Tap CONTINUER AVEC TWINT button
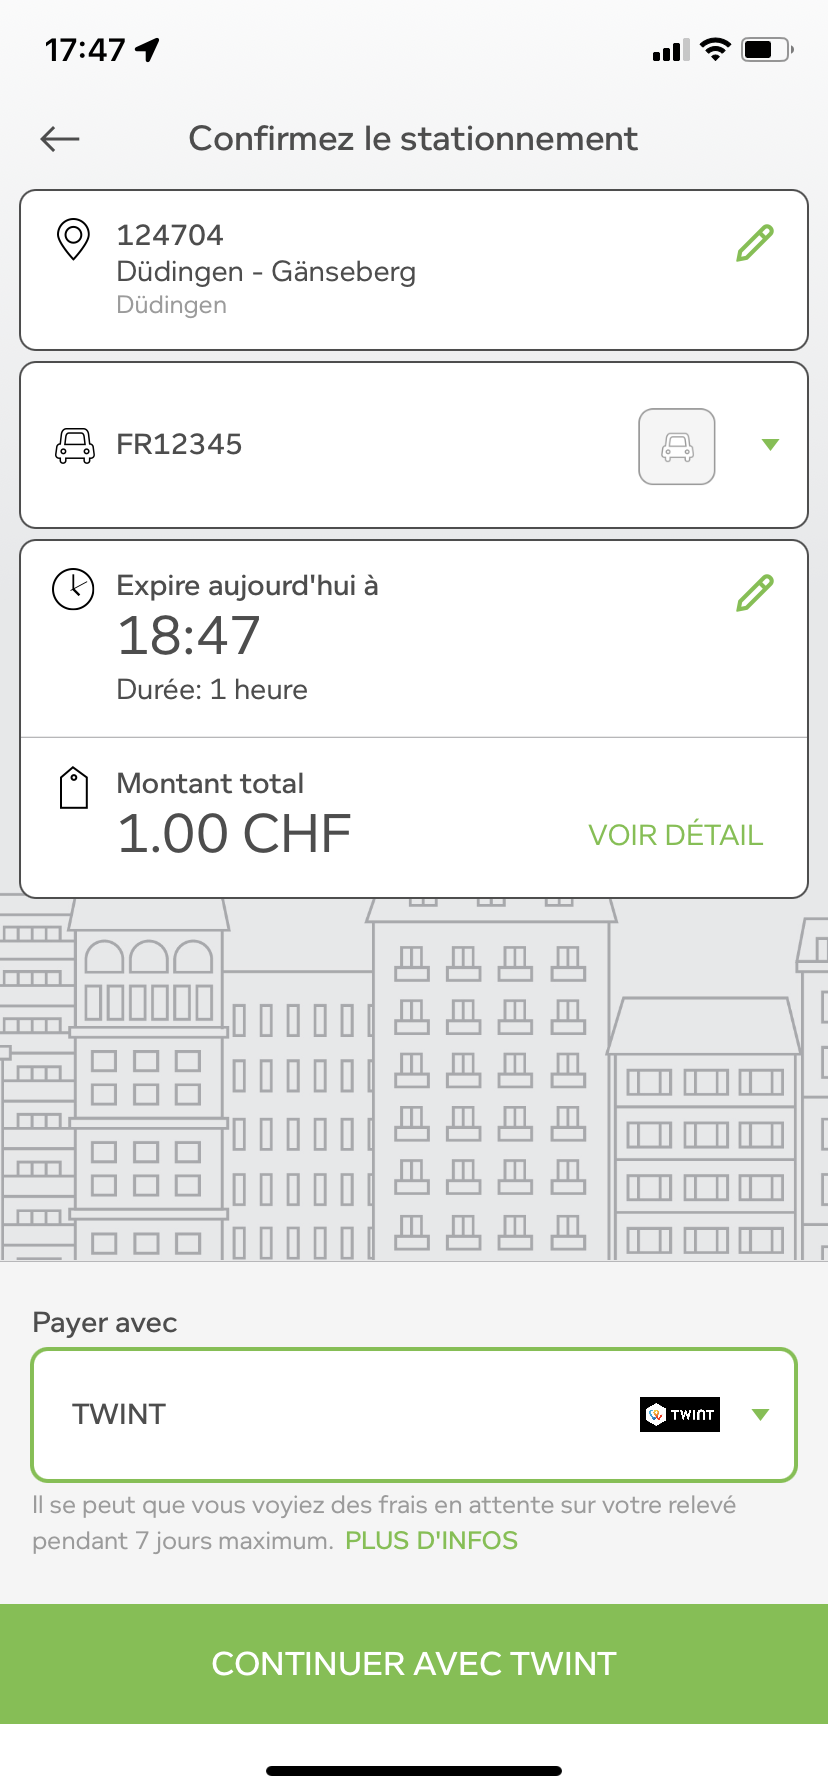The image size is (828, 1792). click(x=414, y=1663)
